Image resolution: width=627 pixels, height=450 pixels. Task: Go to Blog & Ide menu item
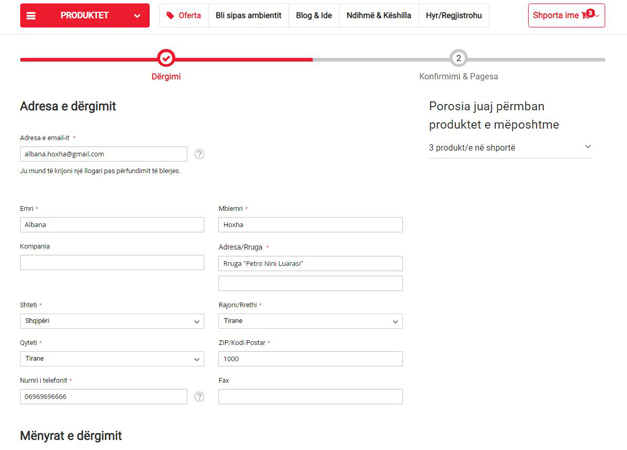click(313, 16)
